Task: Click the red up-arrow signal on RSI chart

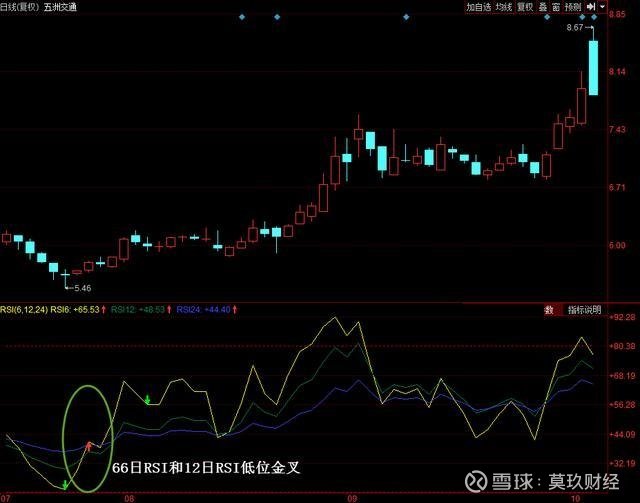Action: tap(89, 446)
